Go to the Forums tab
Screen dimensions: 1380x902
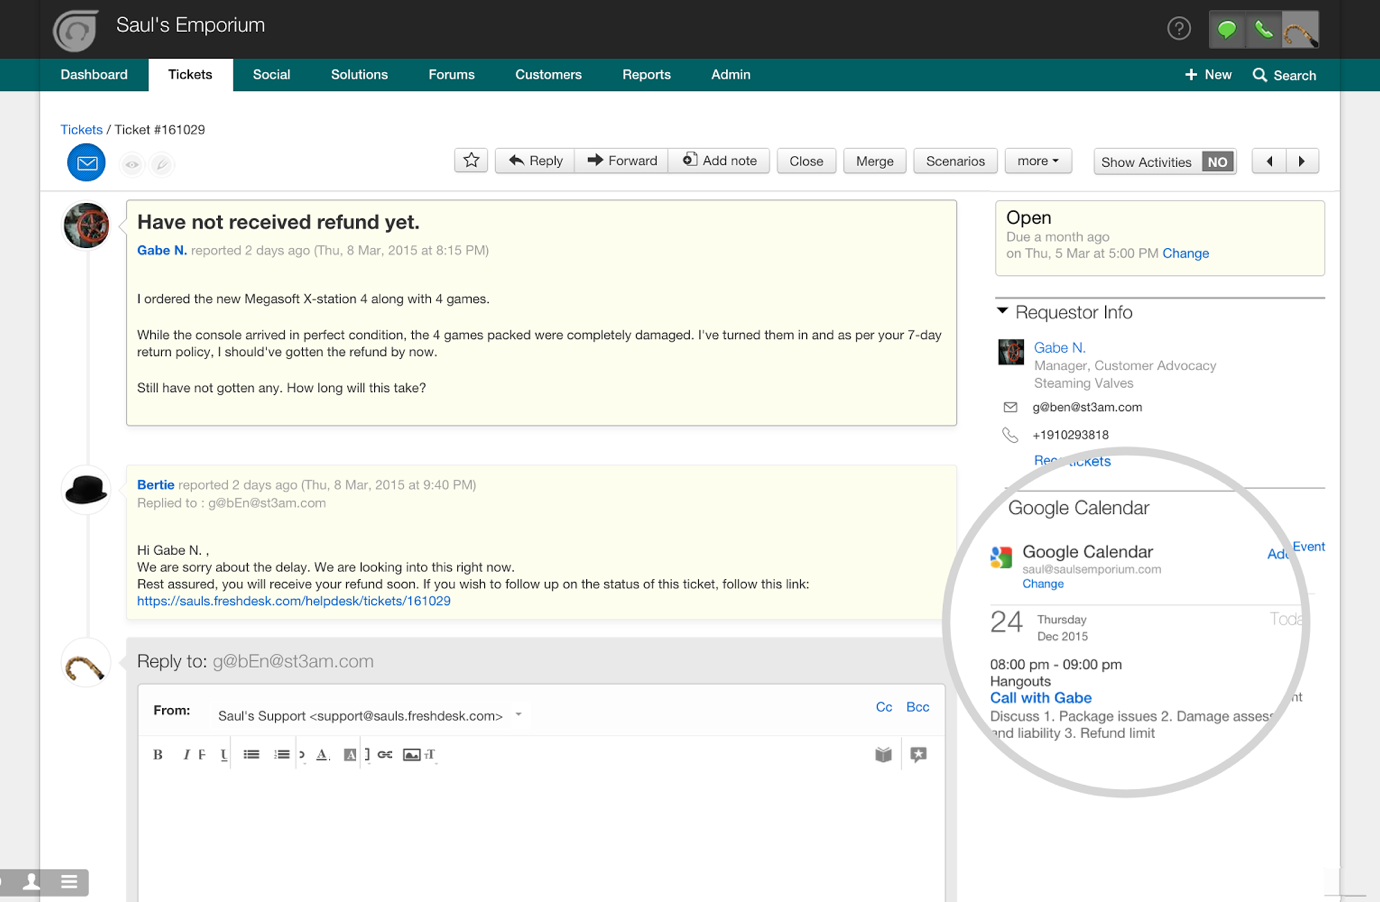pyautogui.click(x=451, y=75)
